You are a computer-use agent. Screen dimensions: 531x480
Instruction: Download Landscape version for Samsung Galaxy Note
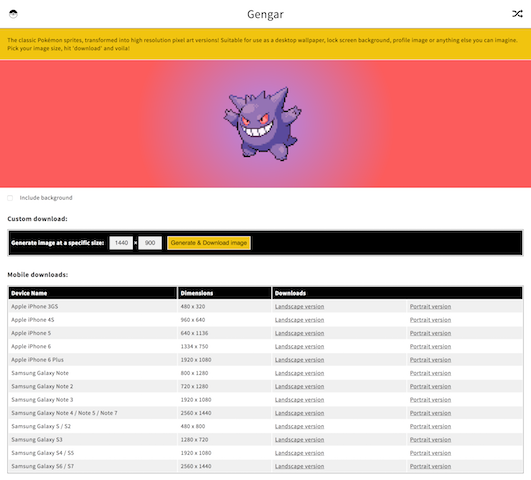click(299, 373)
